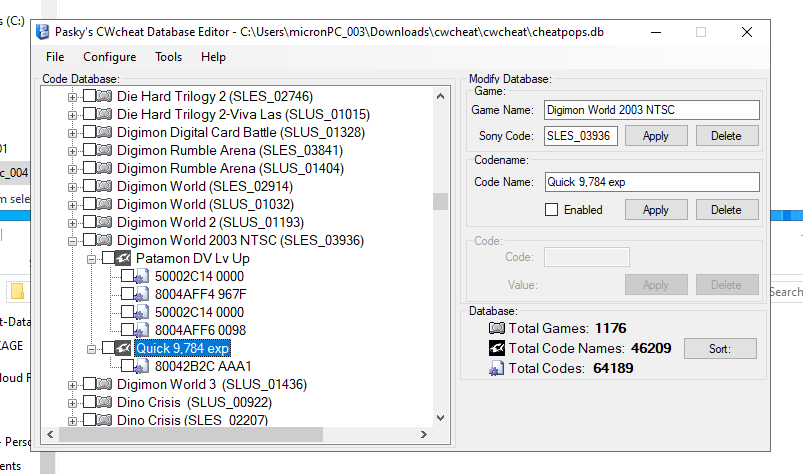Tick the checkbox for code 80042B2C AAA1

127,365
